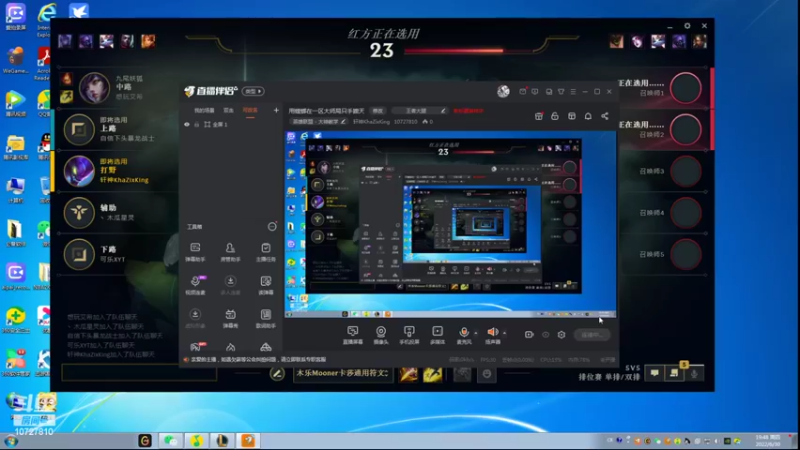Image resolution: width=800 pixels, height=450 pixels.
Task: Open the rune page dropdown 木乐Mooner卡莎通用符文
Action: coord(342,373)
